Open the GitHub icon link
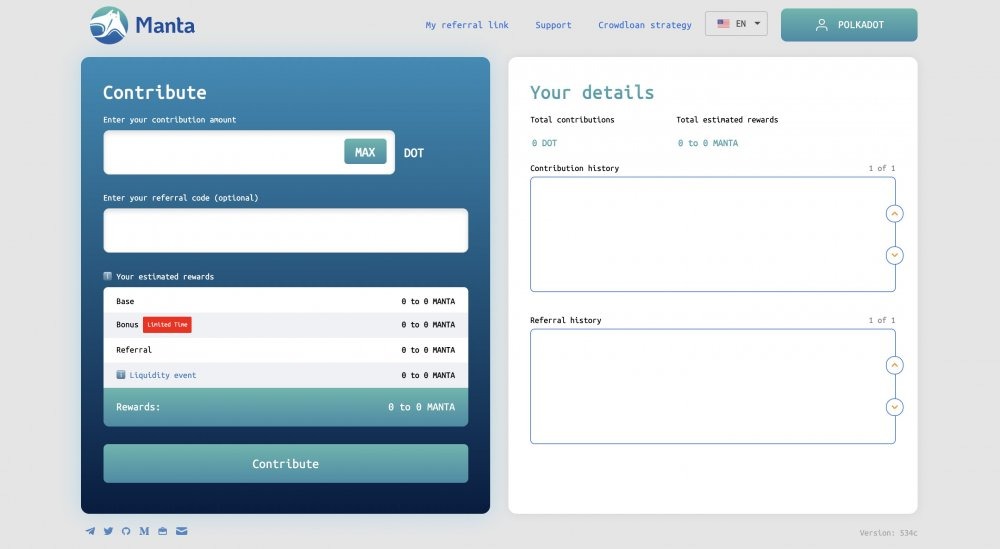This screenshot has height=549, width=1000. coord(126,531)
